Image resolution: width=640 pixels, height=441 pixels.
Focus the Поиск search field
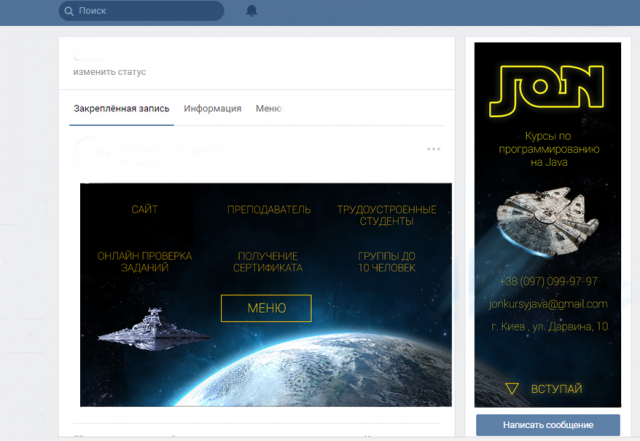click(x=141, y=11)
